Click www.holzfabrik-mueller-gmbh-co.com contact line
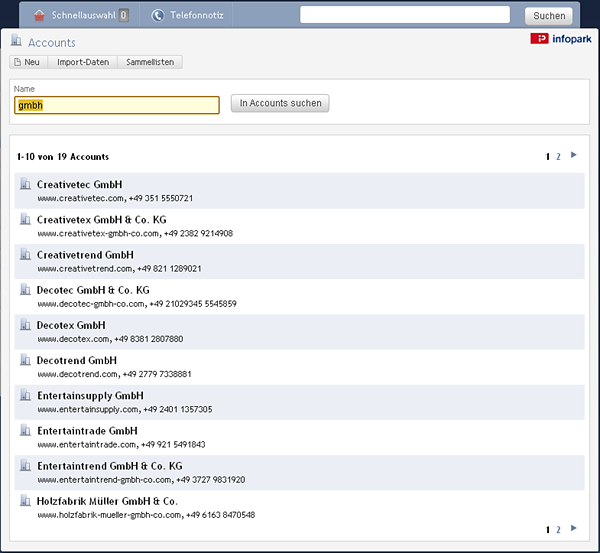This screenshot has height=553, width=600. coord(146,515)
